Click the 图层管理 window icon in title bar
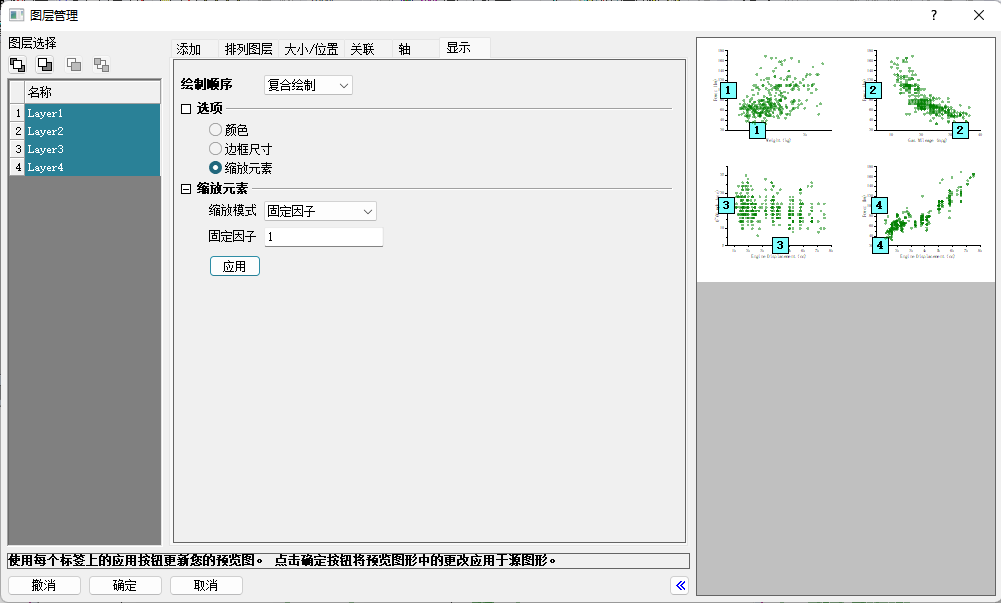1001x603 pixels. [16, 15]
